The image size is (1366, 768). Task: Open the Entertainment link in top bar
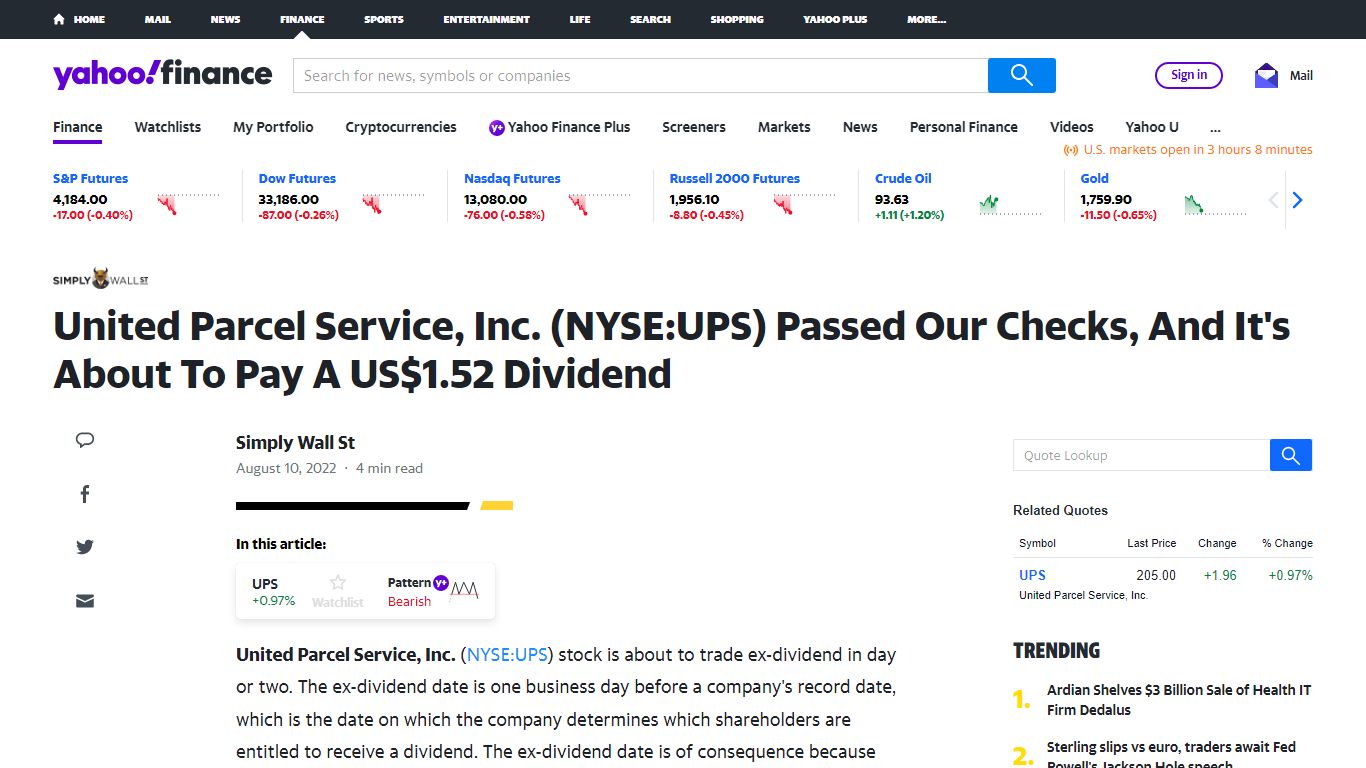pos(487,19)
